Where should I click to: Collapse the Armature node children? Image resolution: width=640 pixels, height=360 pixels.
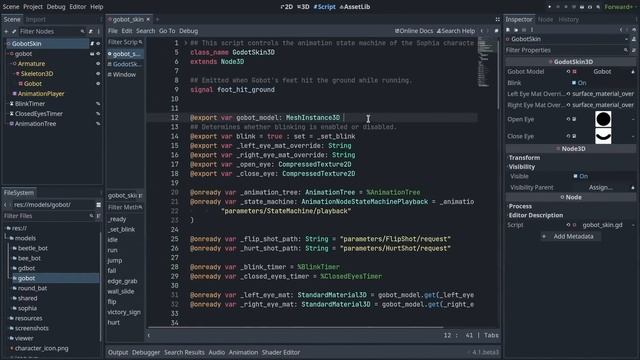point(11,64)
